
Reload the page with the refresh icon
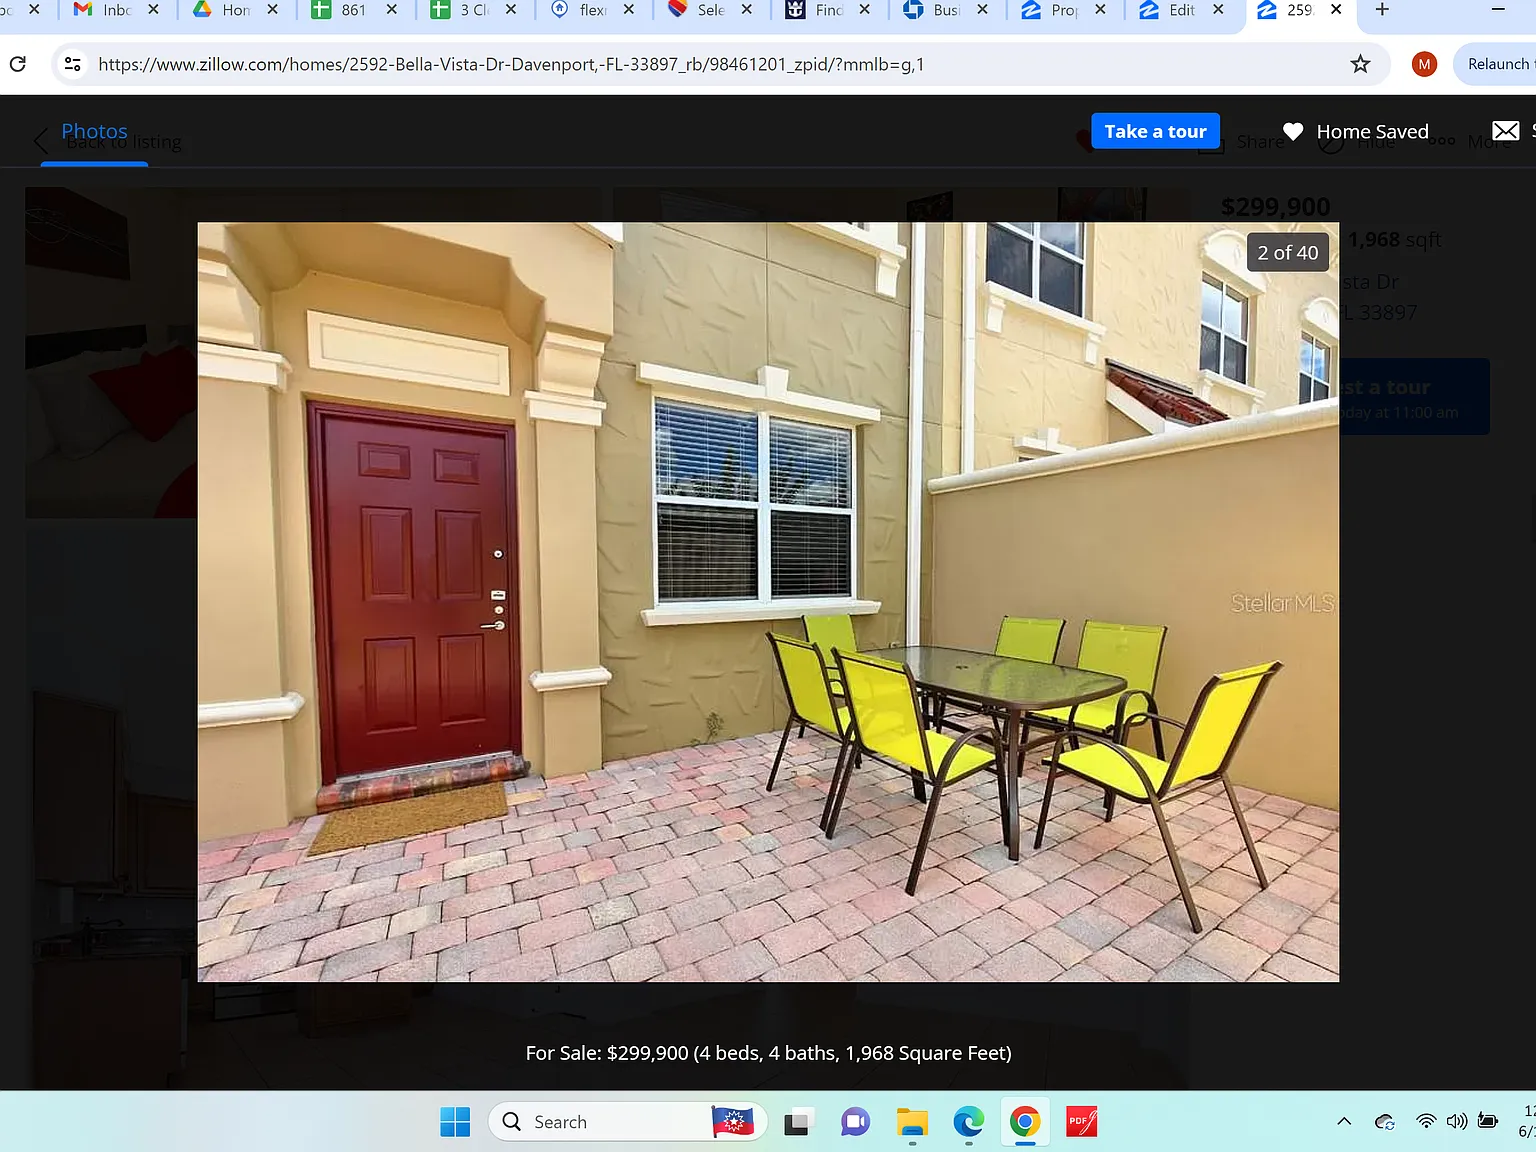[18, 64]
